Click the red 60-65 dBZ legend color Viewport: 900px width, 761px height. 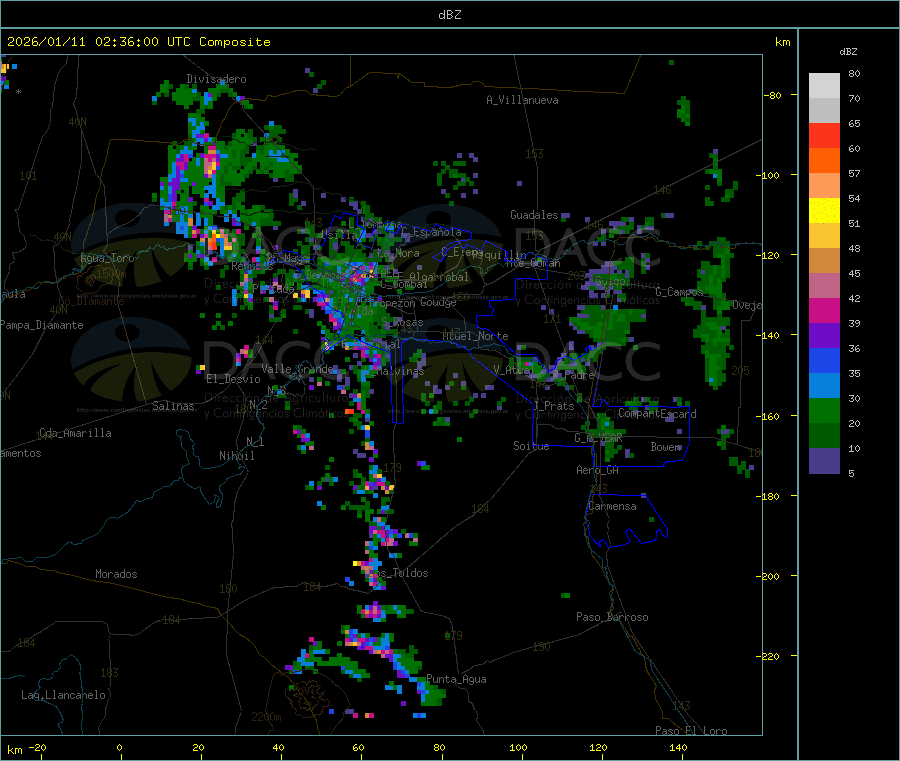824,135
